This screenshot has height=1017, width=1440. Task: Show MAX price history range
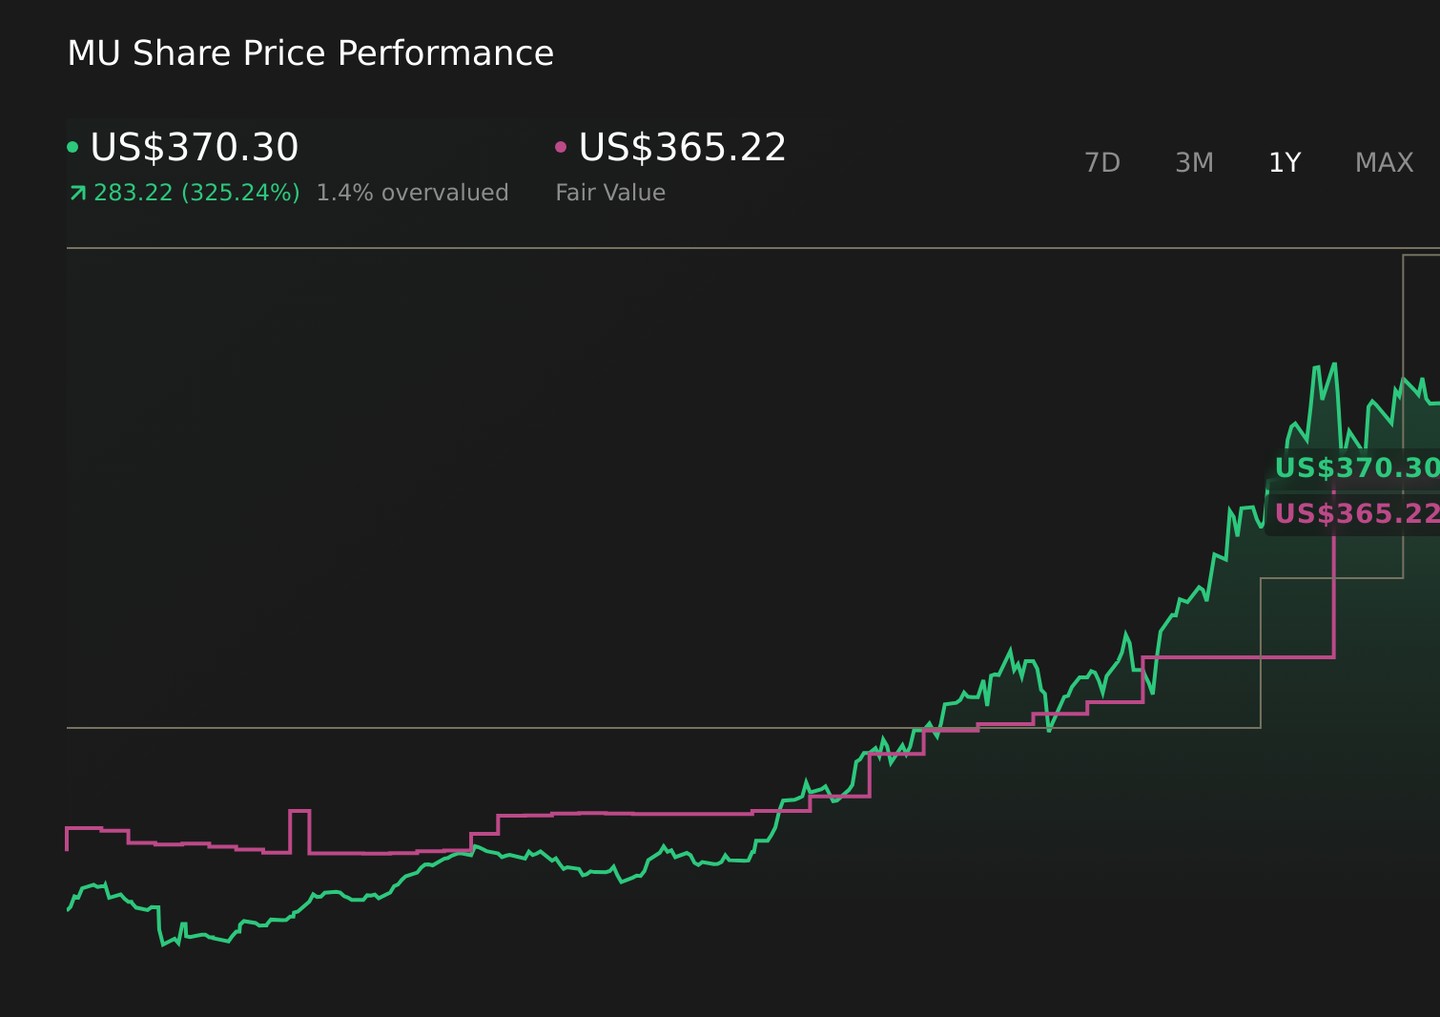[x=1384, y=162]
